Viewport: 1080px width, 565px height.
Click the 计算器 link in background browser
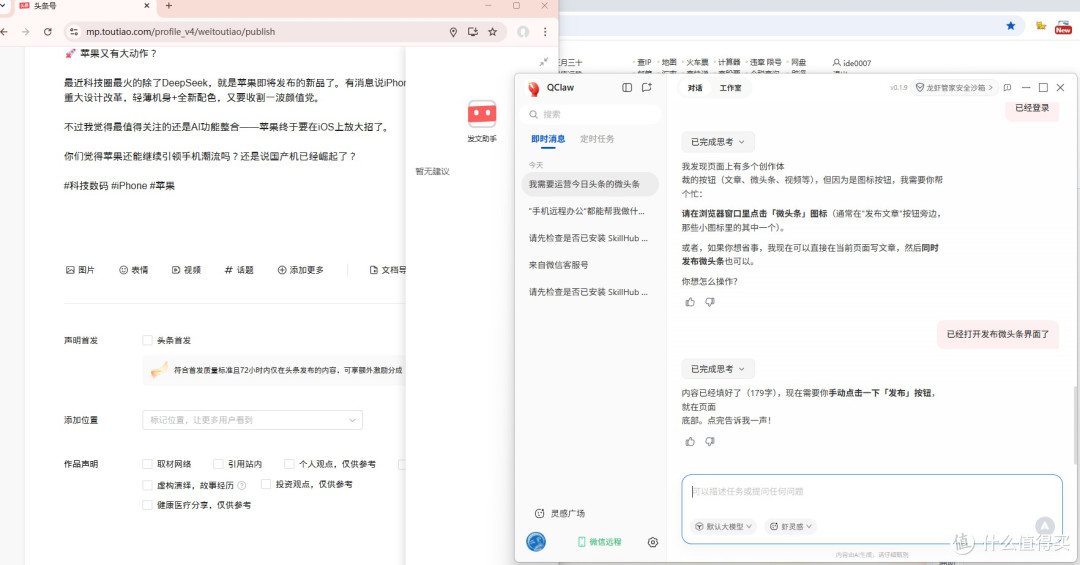coord(729,62)
